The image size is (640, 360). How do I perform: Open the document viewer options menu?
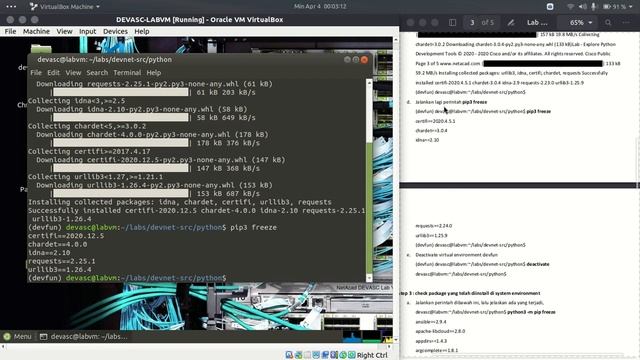tap(626, 22)
